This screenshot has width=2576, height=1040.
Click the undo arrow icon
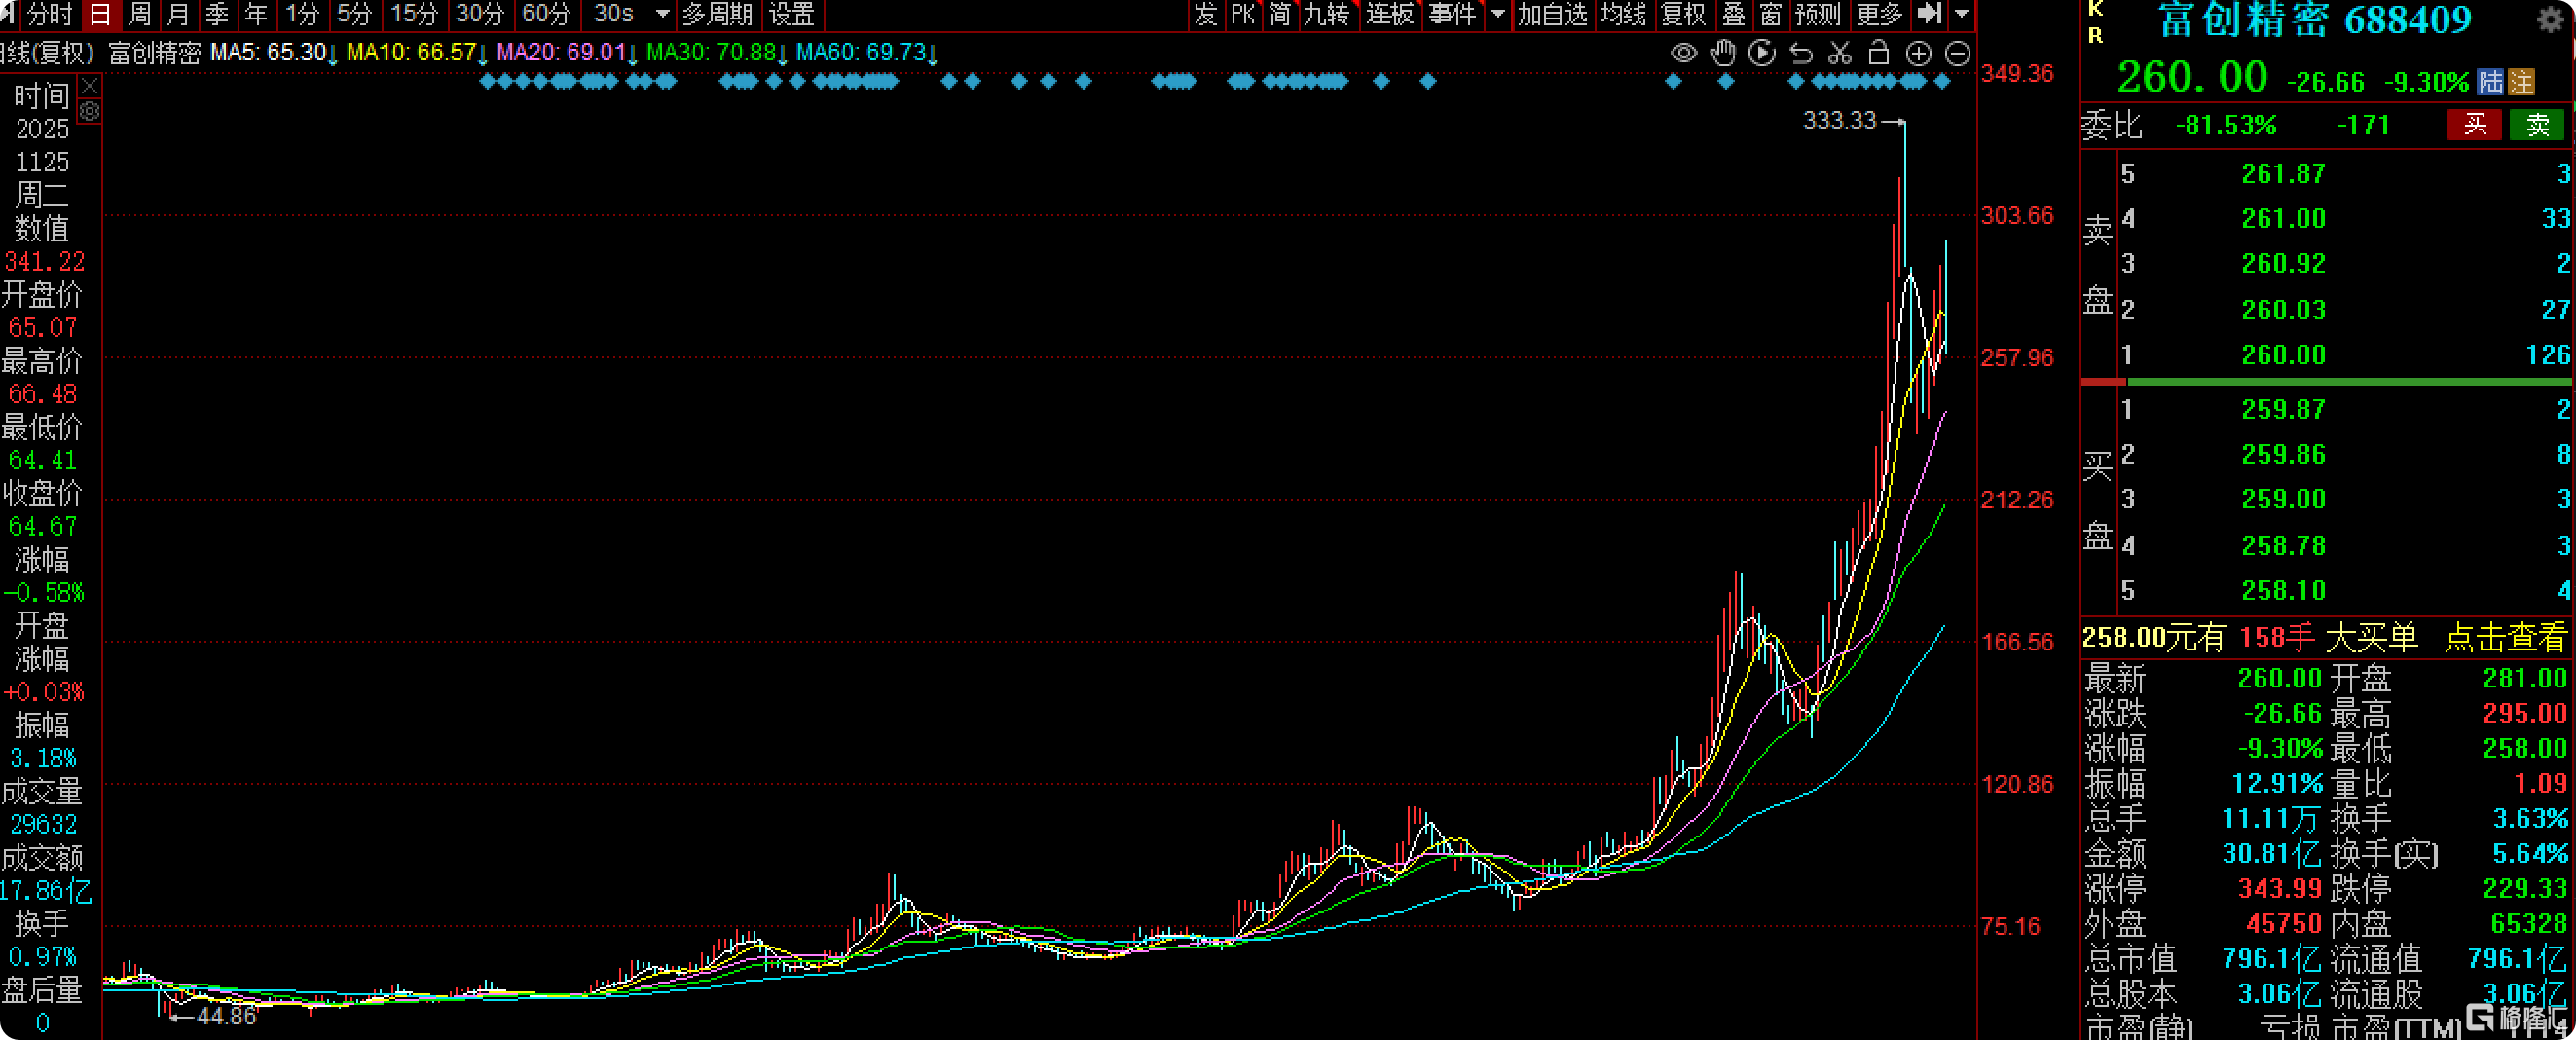[1801, 53]
